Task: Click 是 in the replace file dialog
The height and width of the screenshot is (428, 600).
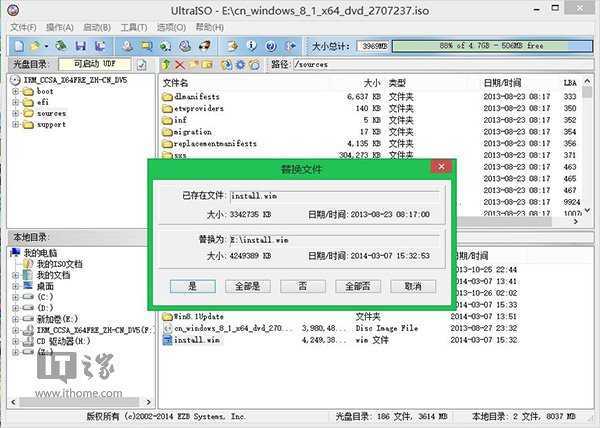Action: [193, 286]
